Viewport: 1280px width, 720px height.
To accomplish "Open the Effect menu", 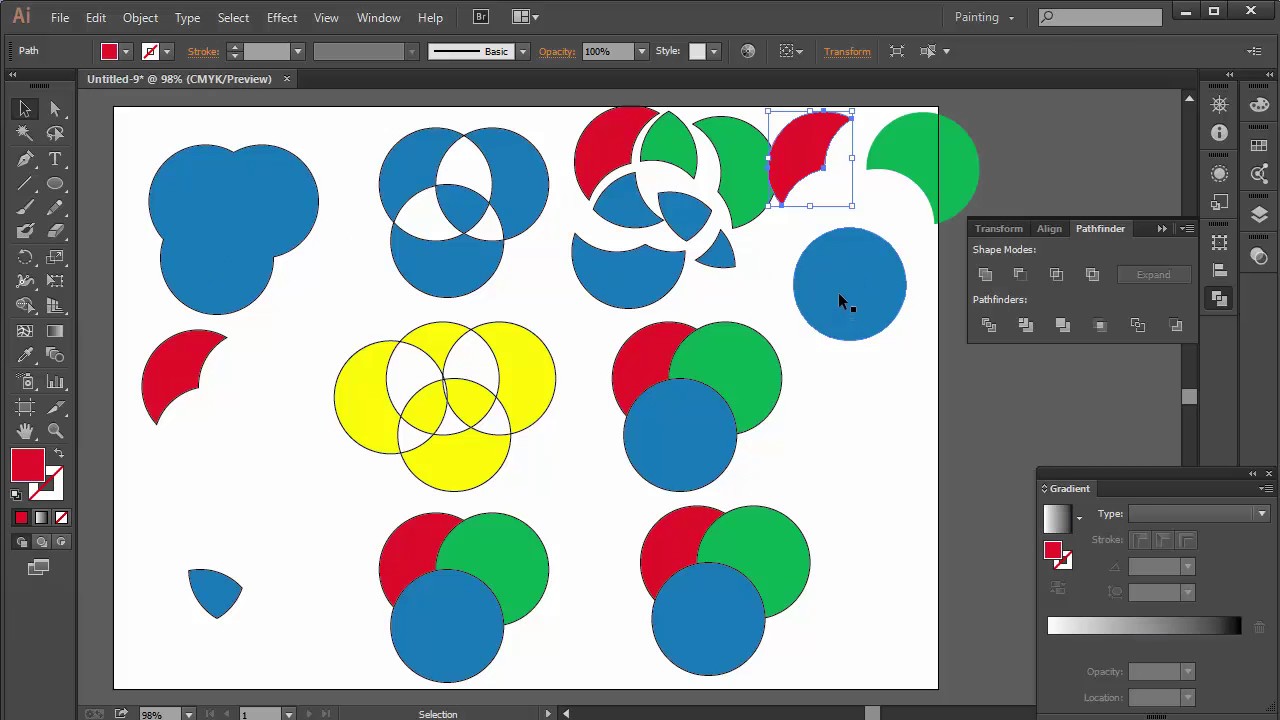I will pos(282,17).
